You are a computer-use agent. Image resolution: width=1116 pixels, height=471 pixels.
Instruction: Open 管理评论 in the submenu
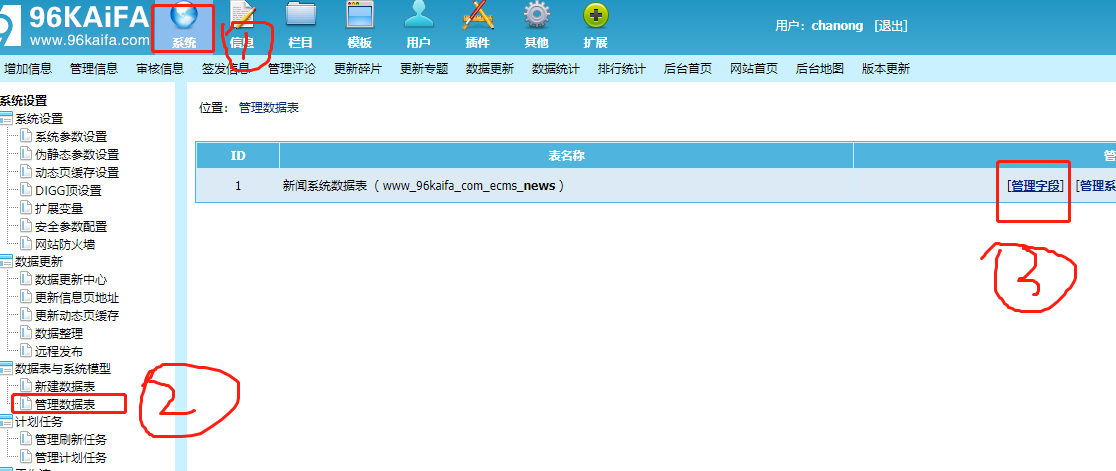[x=292, y=69]
